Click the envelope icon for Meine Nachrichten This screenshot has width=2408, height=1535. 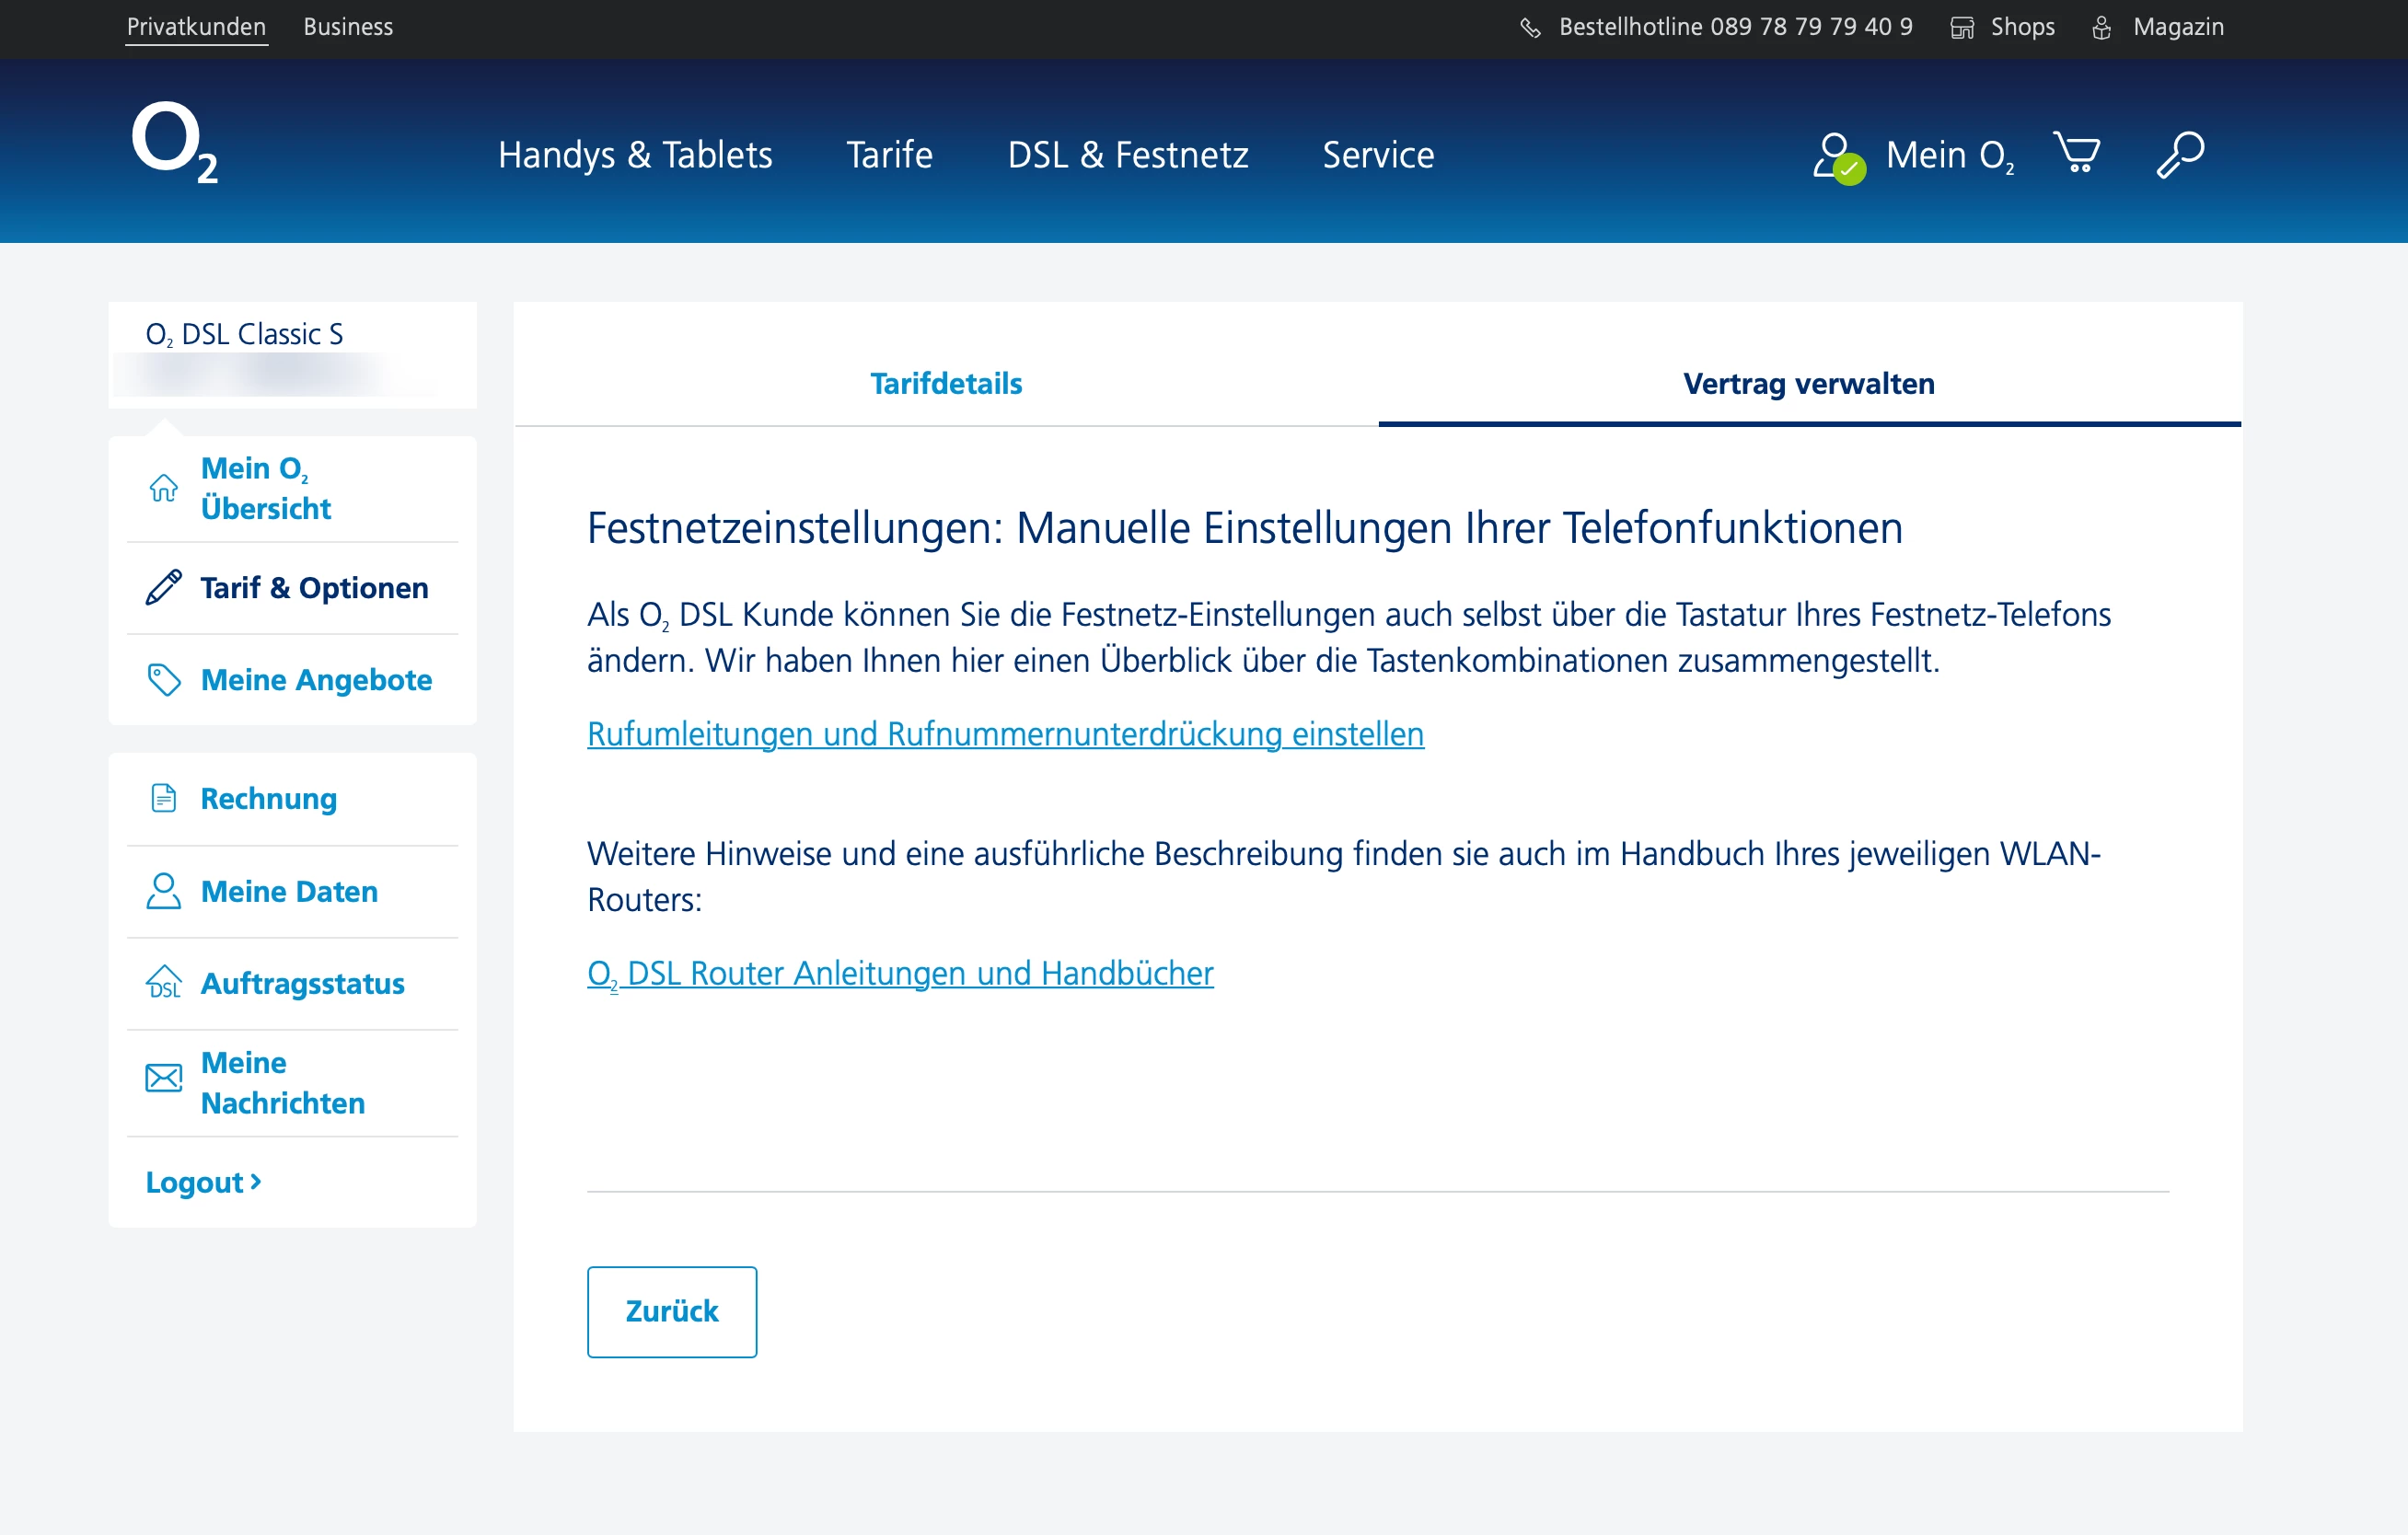(163, 1078)
